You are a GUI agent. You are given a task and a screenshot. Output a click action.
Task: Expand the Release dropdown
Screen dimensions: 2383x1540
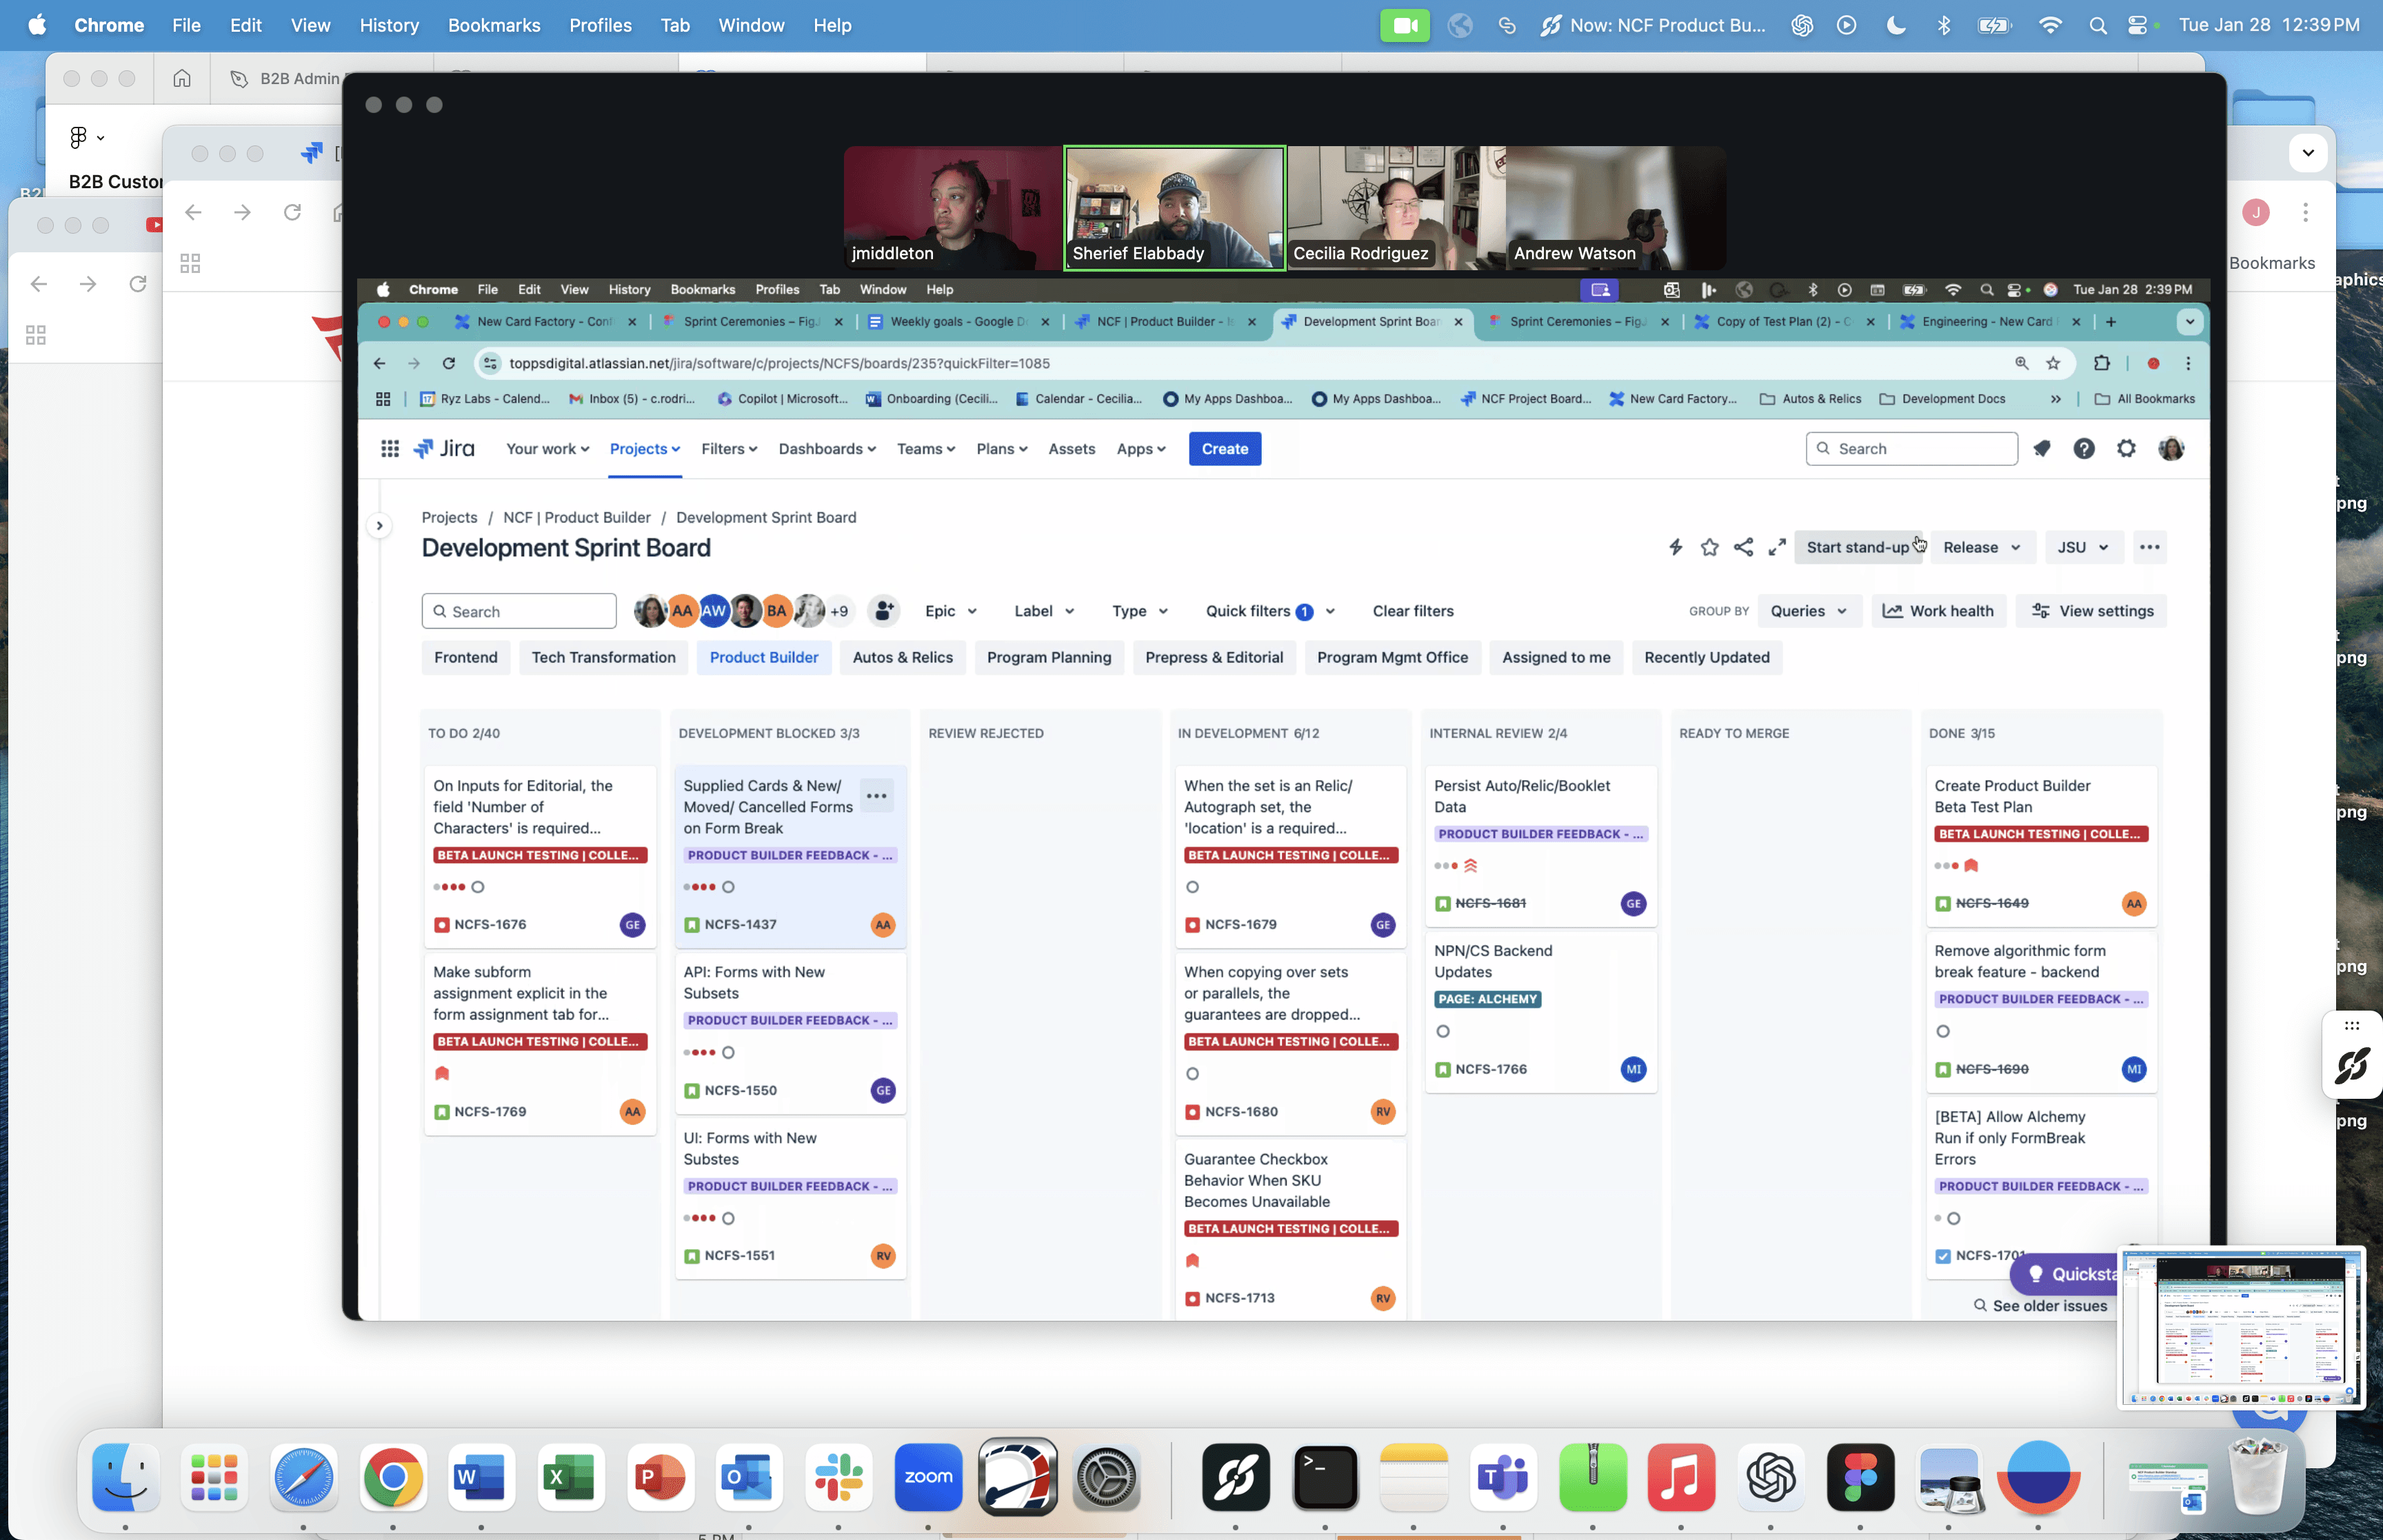[x=1981, y=547]
